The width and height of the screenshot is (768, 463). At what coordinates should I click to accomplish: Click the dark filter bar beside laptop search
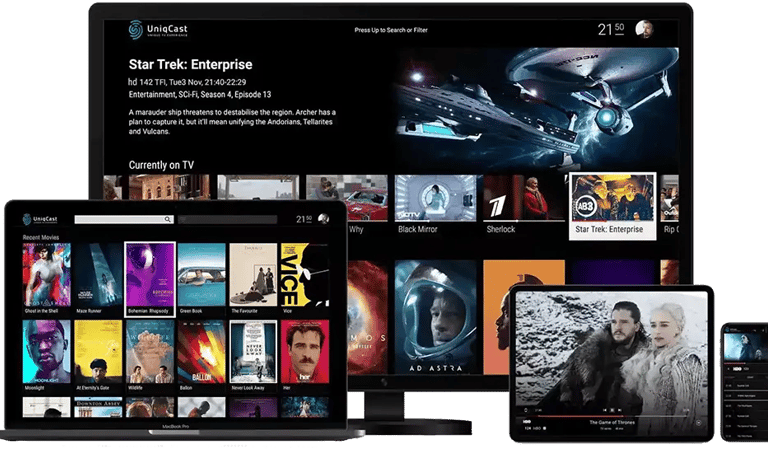click(x=228, y=219)
